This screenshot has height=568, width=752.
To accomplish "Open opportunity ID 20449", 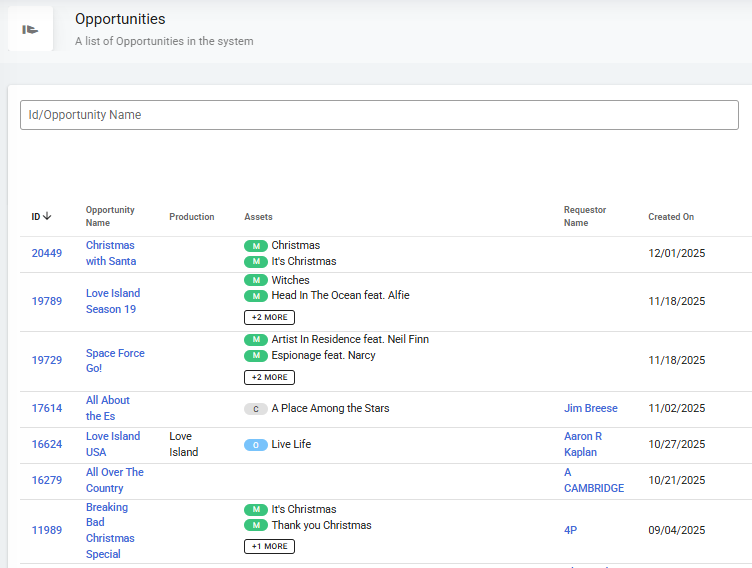I will click(46, 253).
